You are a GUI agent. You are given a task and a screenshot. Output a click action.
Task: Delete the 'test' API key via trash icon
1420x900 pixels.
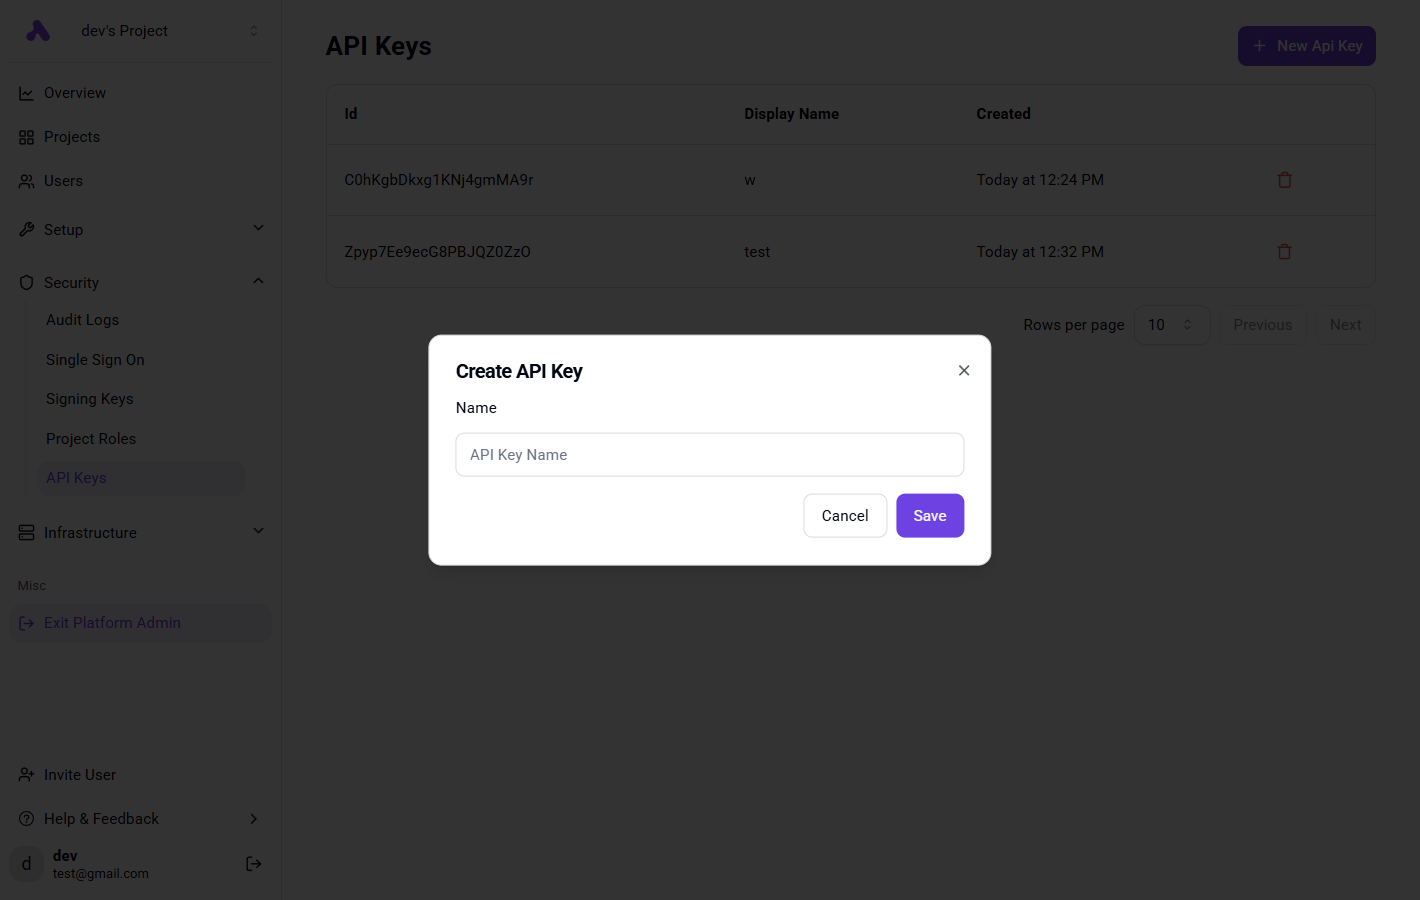(1284, 251)
